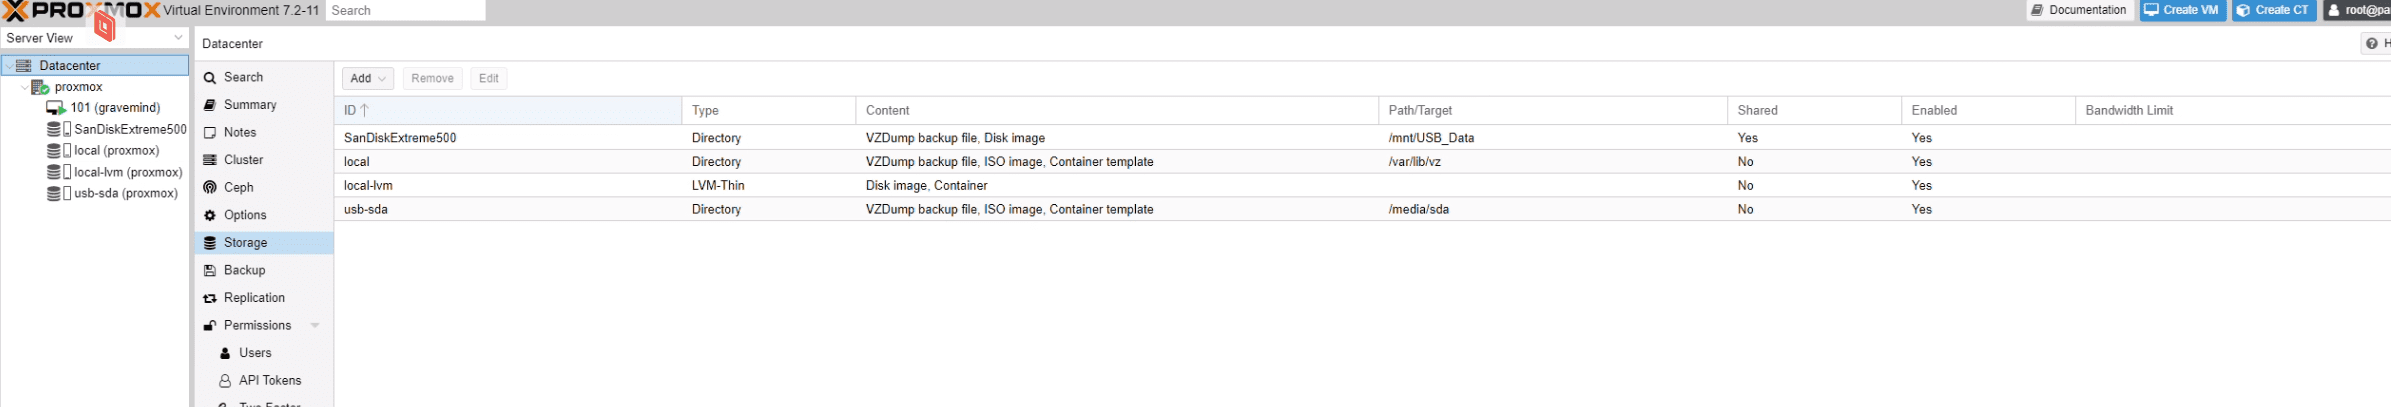Click the Users person icon

225,353
